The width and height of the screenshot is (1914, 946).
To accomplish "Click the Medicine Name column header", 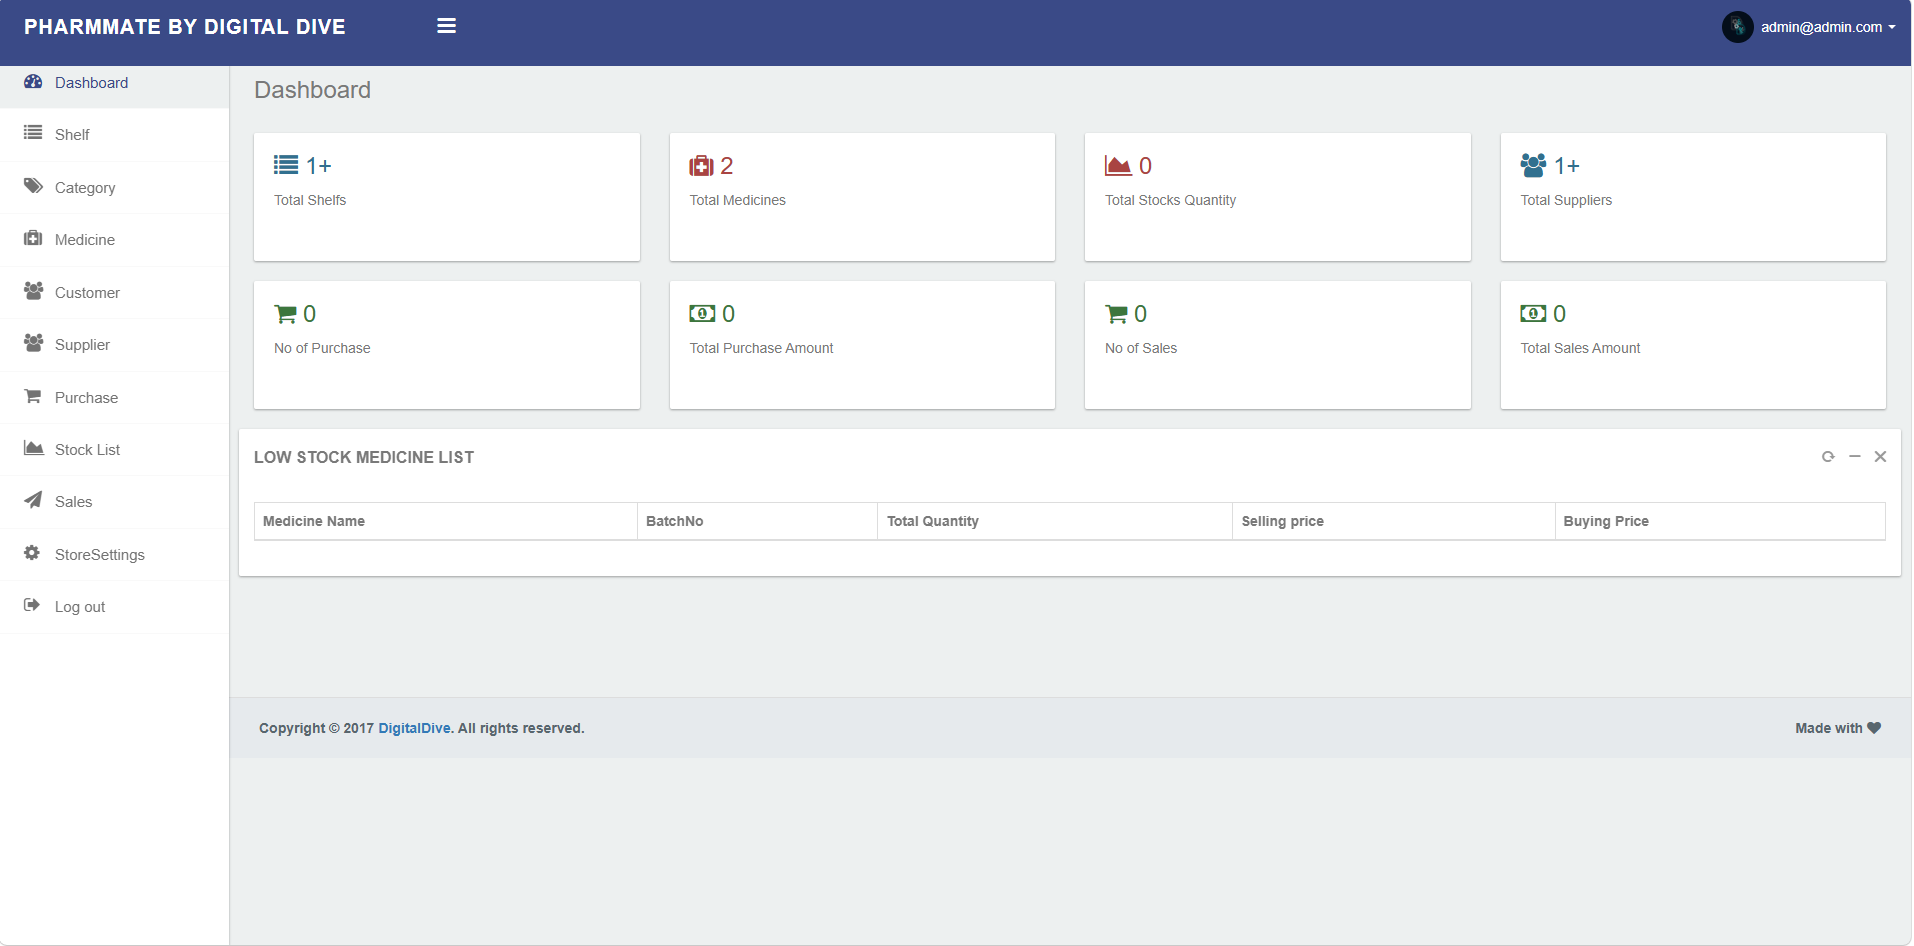I will click(x=314, y=521).
